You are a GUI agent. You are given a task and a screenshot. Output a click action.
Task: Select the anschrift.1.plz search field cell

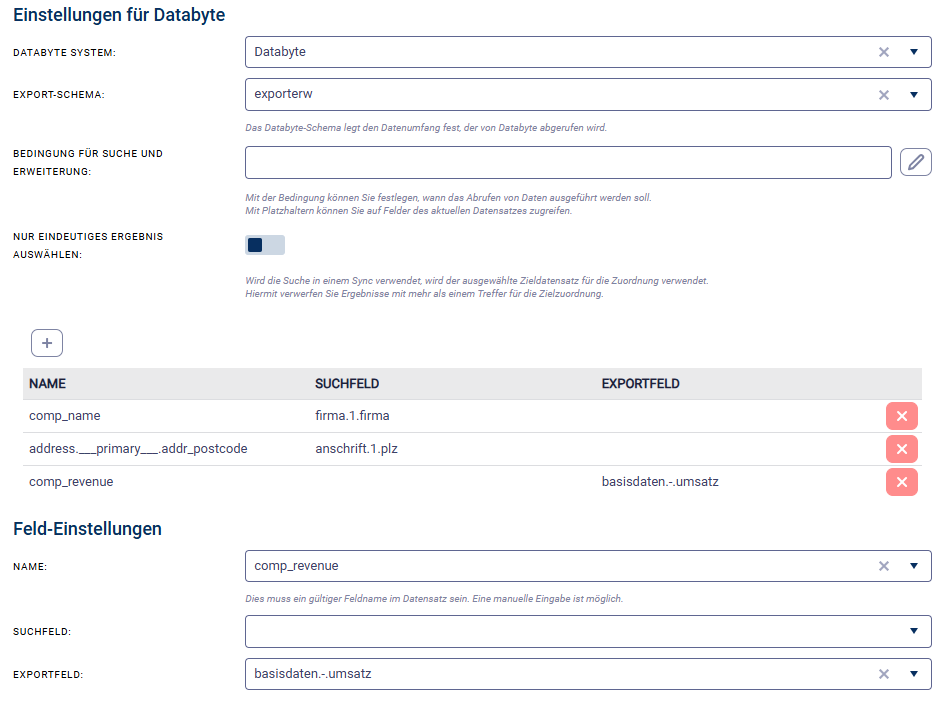click(x=356, y=449)
